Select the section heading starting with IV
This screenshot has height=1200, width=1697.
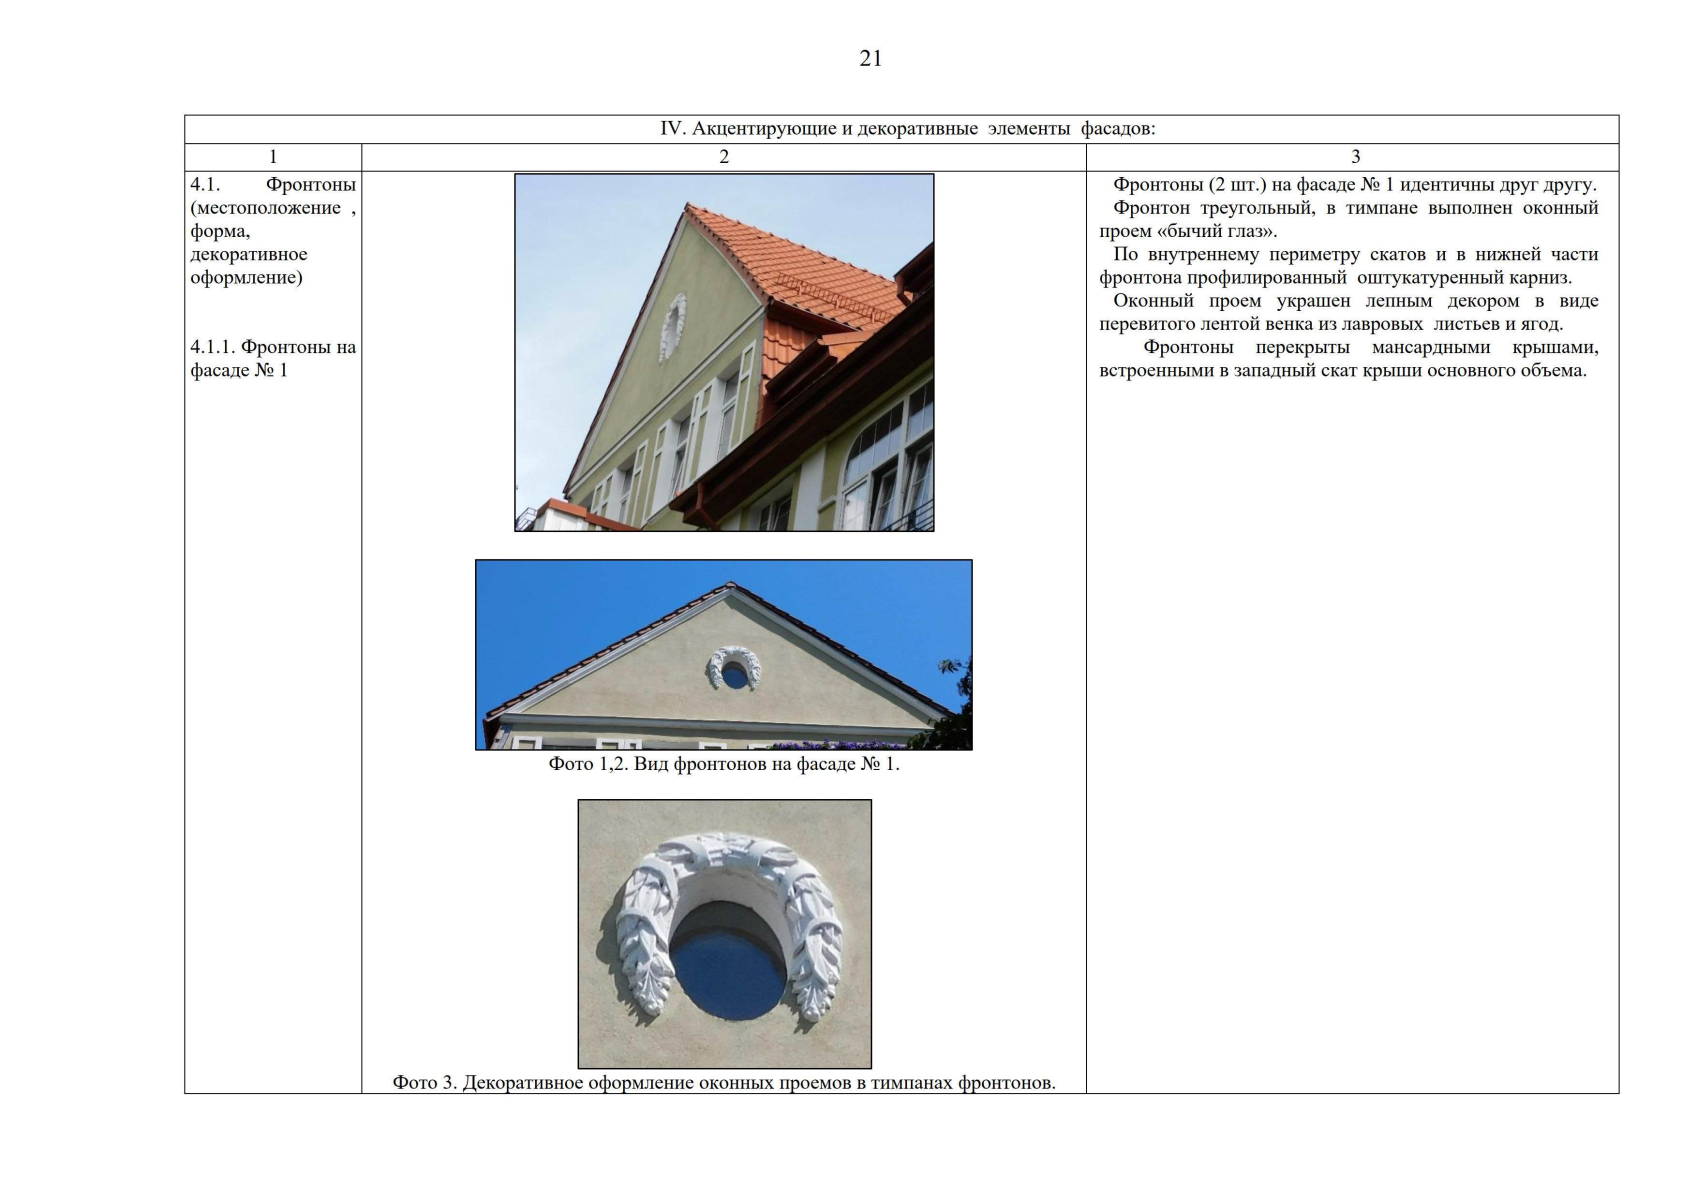907,129
